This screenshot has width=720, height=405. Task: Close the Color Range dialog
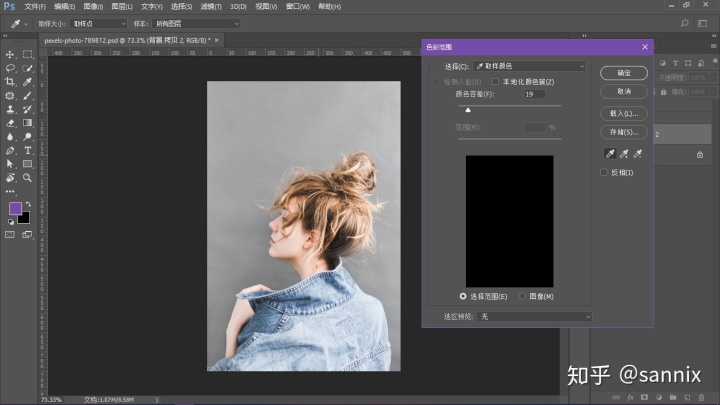[645, 47]
